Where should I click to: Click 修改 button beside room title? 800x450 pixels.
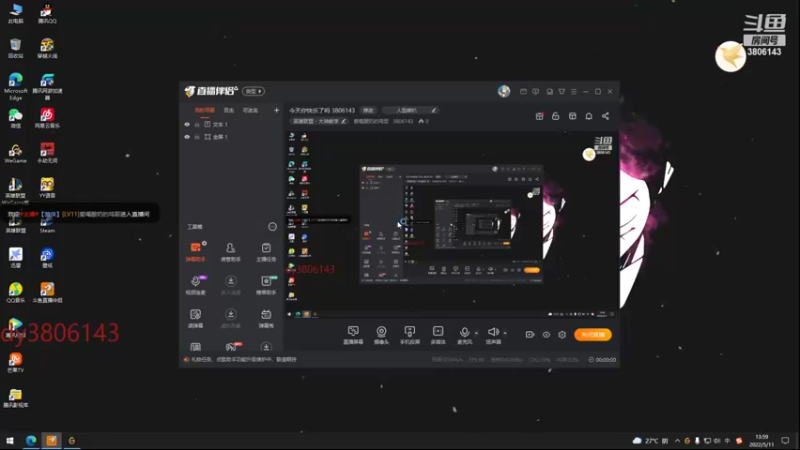[368, 110]
